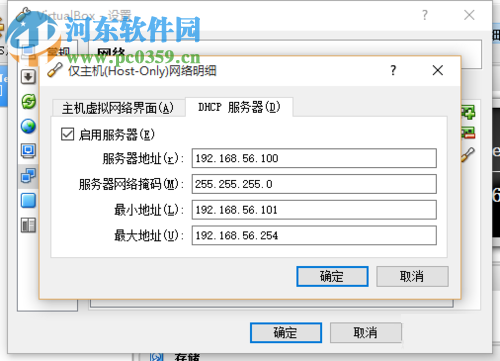Switch to 主机虚拟网络界面(A) tab
This screenshot has height=361, width=500.
click(x=118, y=108)
